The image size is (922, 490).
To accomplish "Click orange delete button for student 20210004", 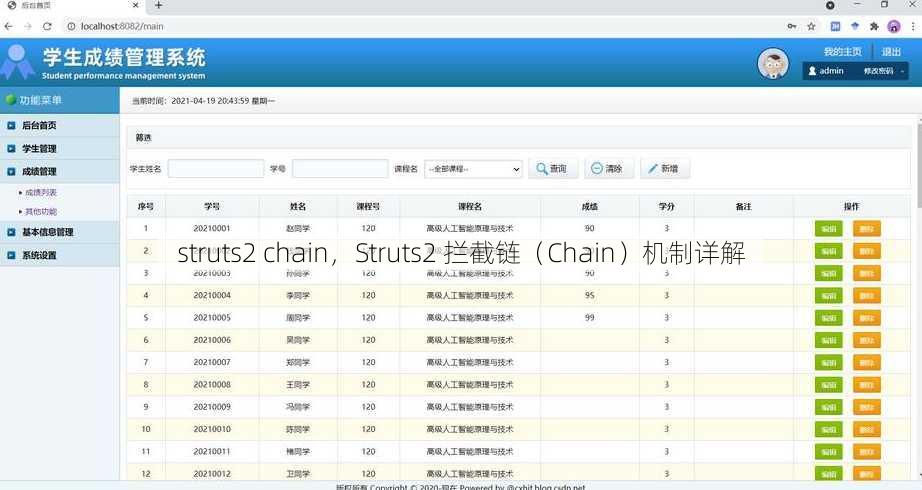I will tap(867, 295).
